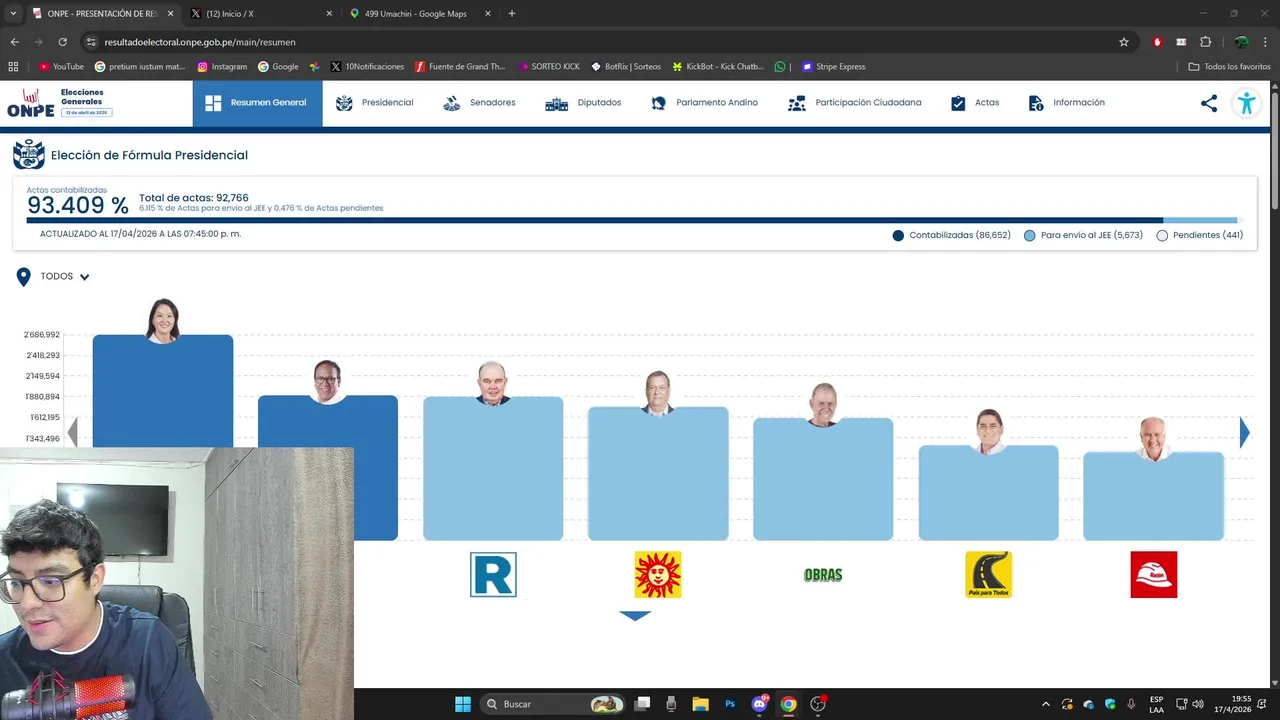The height and width of the screenshot is (720, 1280).
Task: Open the accessibility options icon
Action: (x=1246, y=103)
